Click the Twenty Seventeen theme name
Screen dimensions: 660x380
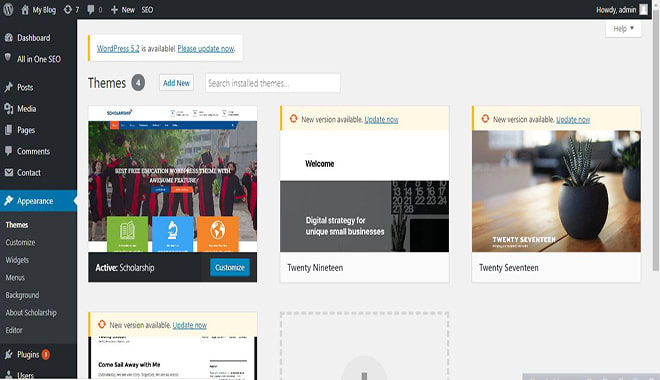pyautogui.click(x=509, y=268)
